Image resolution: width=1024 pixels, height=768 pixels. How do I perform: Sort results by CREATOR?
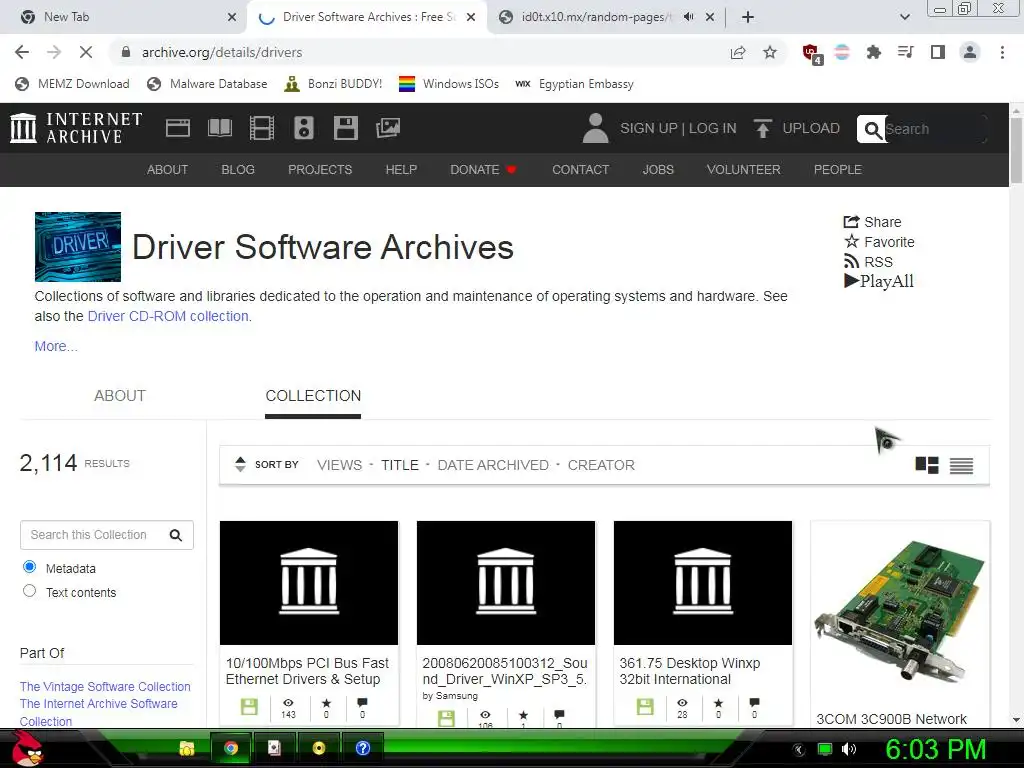point(601,465)
